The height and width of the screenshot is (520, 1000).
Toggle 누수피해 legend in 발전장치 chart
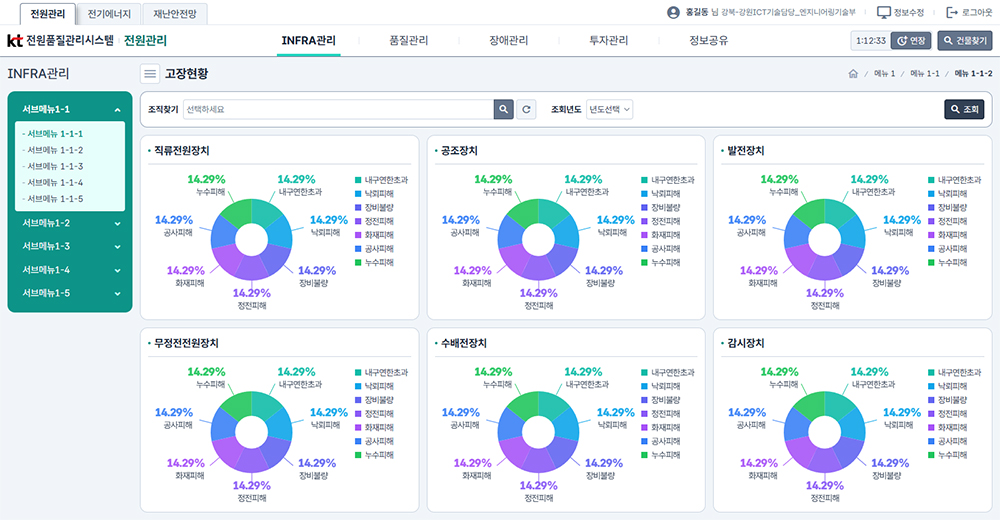[932, 262]
